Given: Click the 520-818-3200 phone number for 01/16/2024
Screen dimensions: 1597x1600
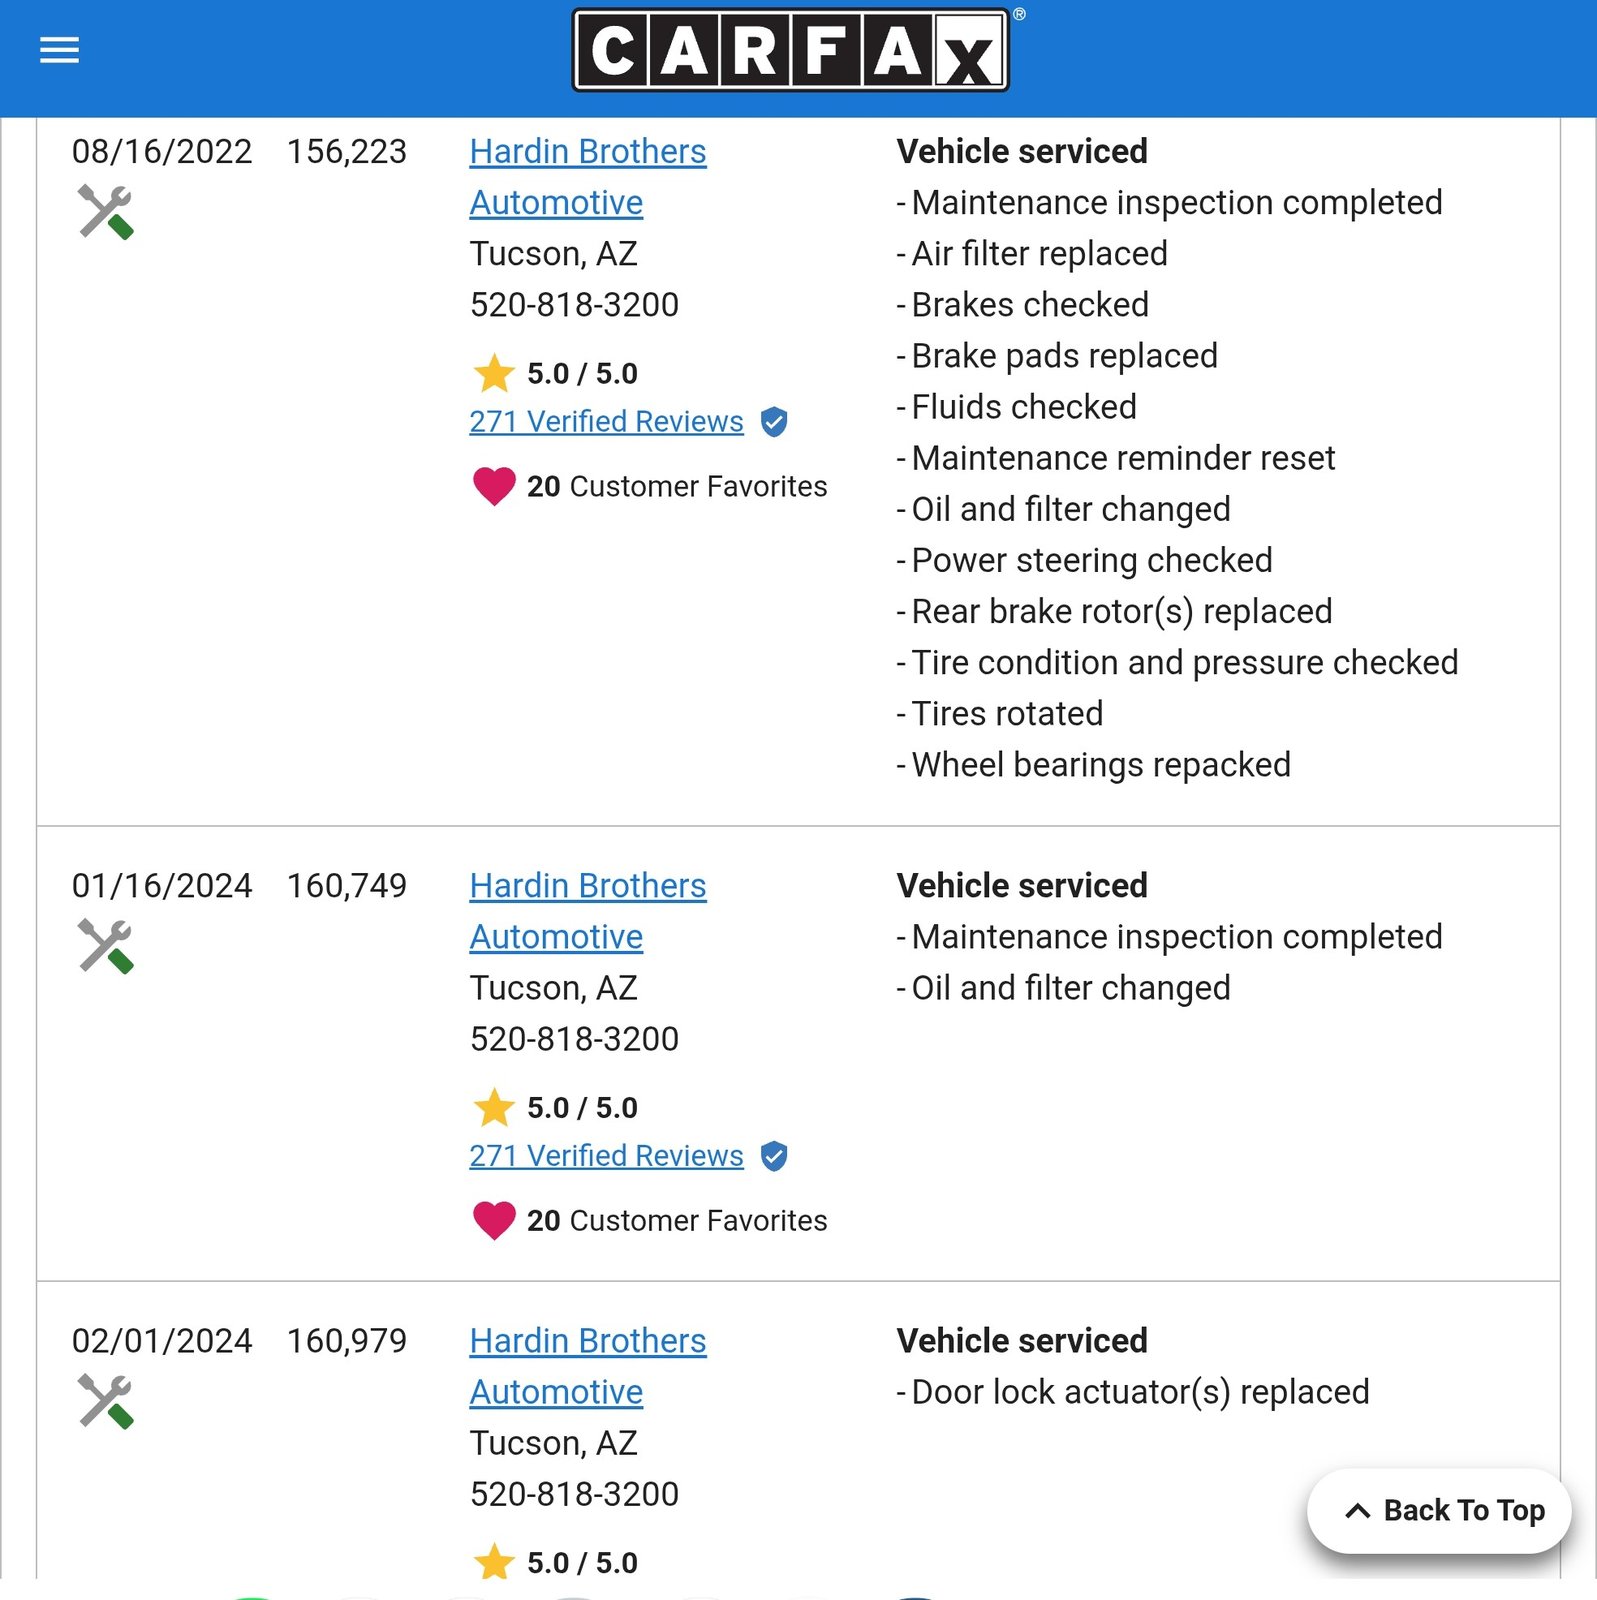Looking at the screenshot, I should pyautogui.click(x=574, y=1039).
